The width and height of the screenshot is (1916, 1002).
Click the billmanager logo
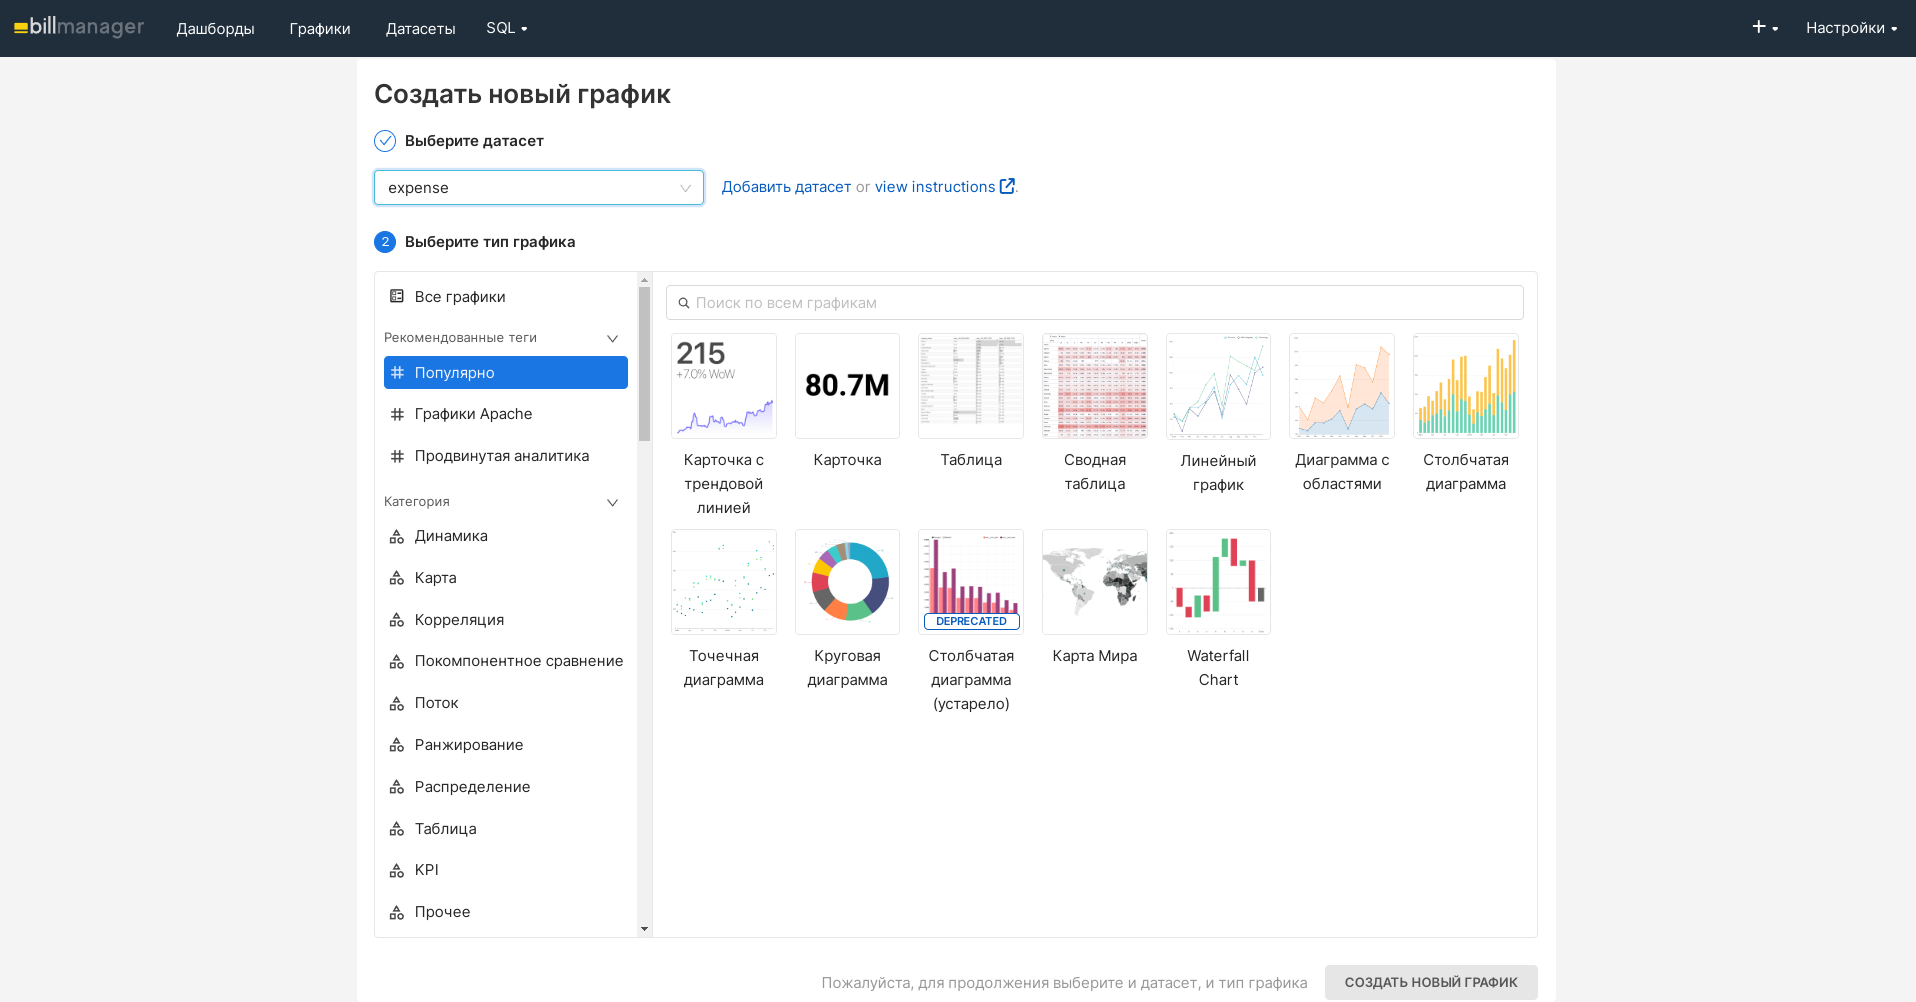[79, 27]
